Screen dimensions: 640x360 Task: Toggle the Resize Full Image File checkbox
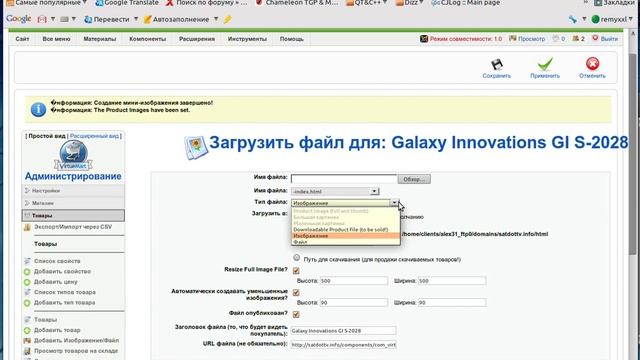[296, 271]
